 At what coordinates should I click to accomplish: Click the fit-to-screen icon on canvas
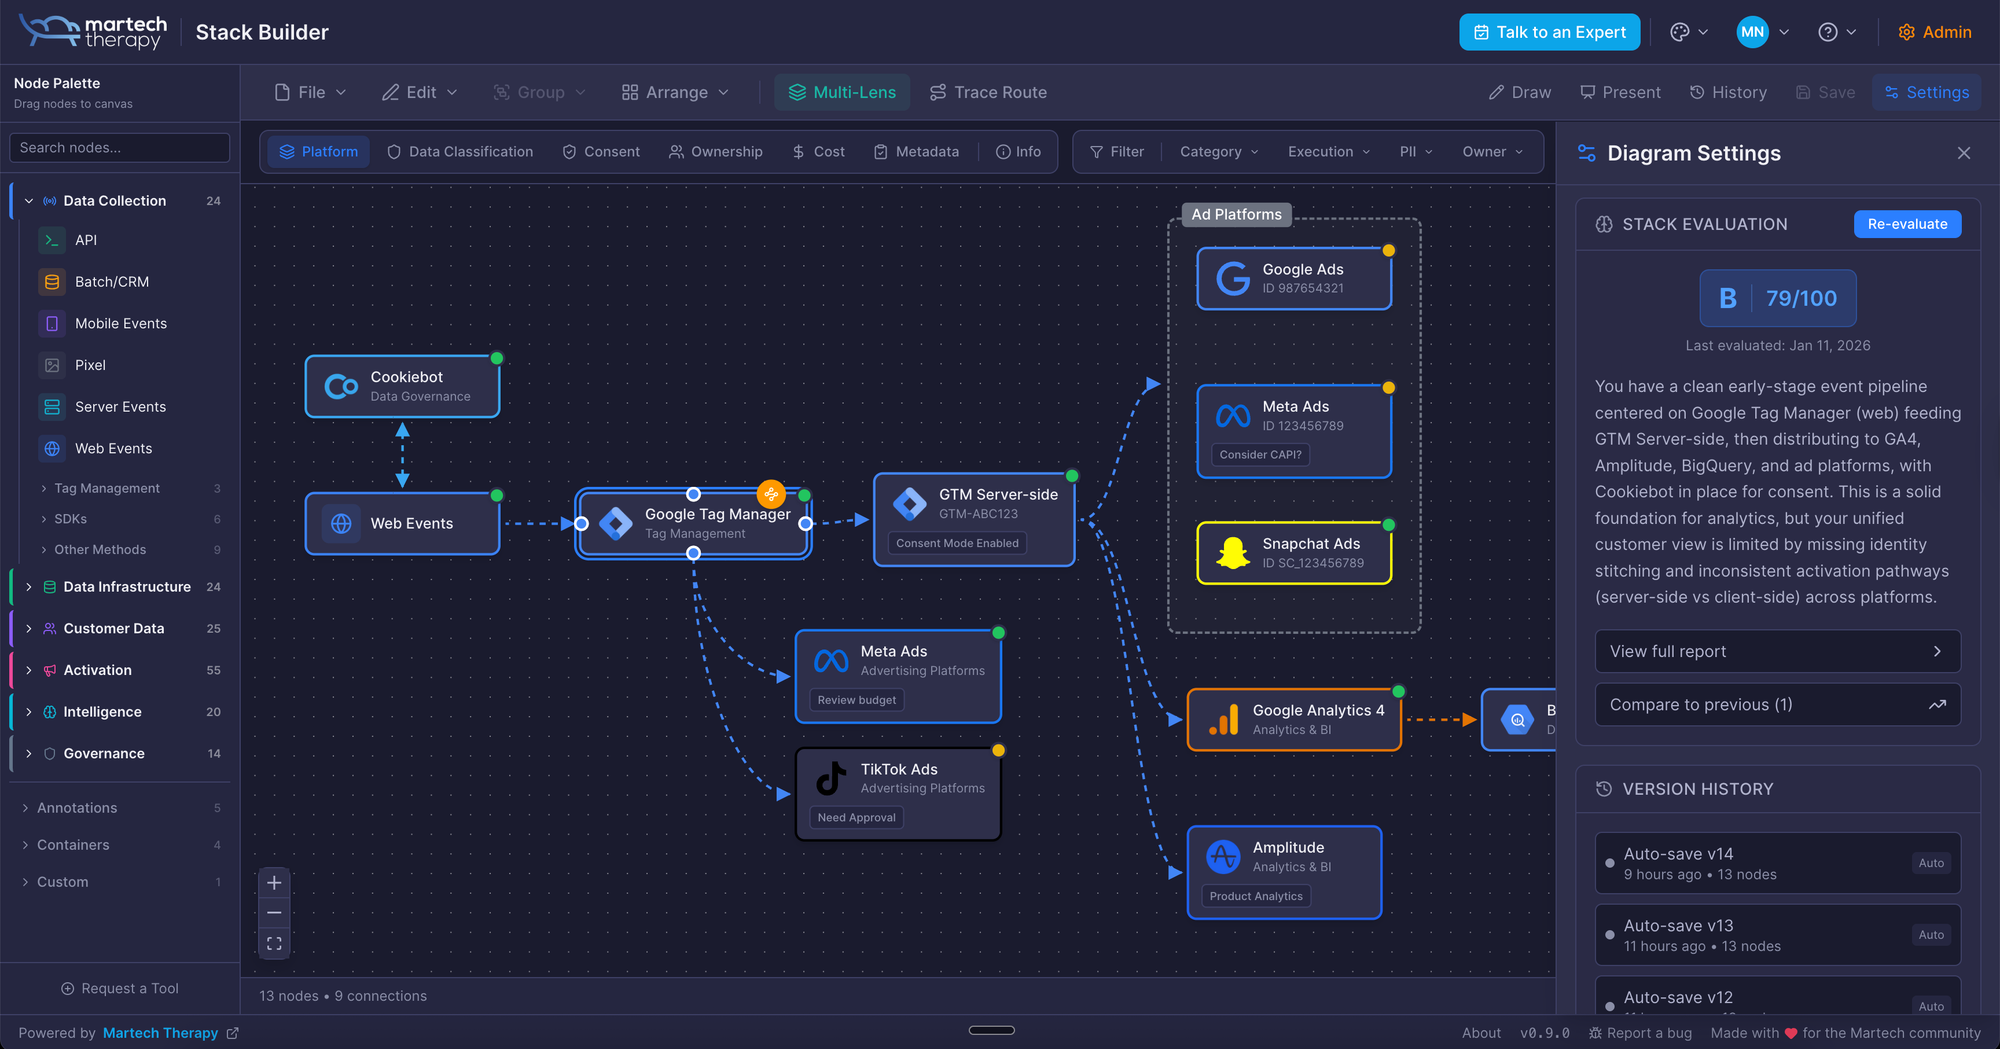[x=274, y=944]
